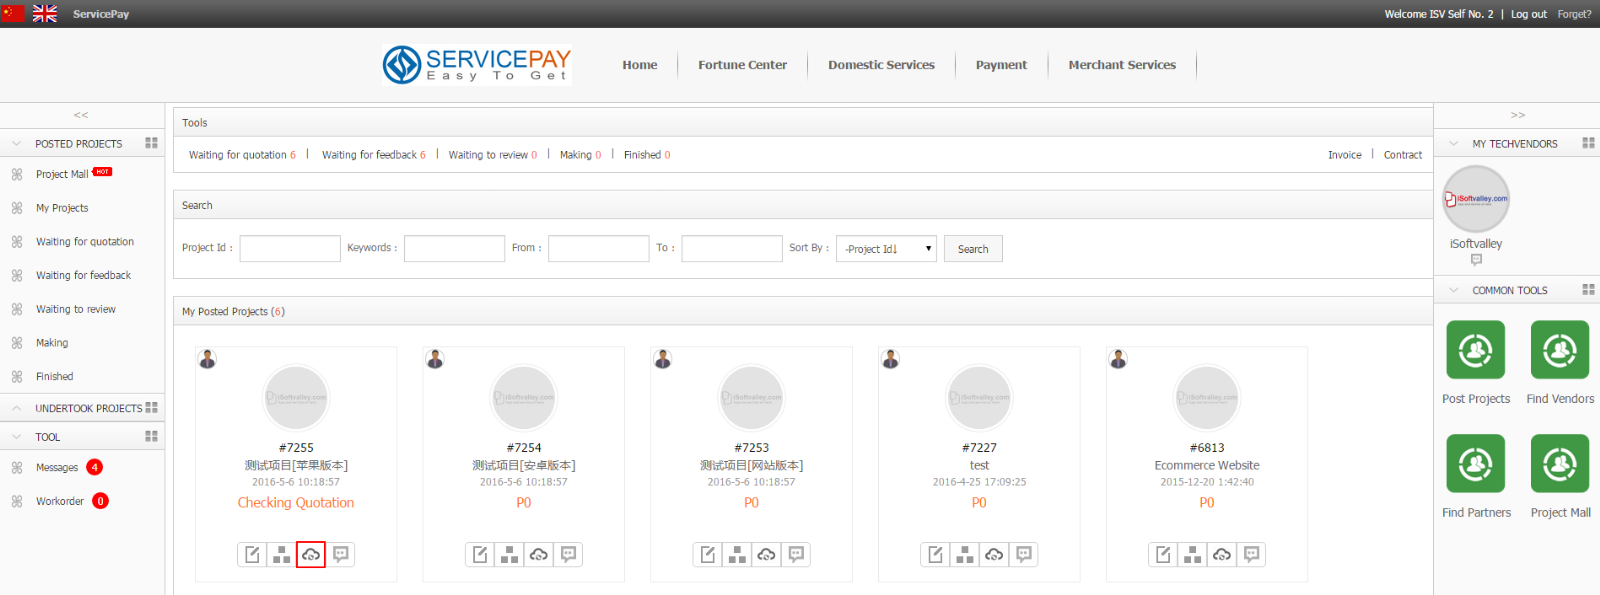Open Project Mall in left sidebar
Image resolution: width=1600 pixels, height=595 pixels.
tap(62, 174)
